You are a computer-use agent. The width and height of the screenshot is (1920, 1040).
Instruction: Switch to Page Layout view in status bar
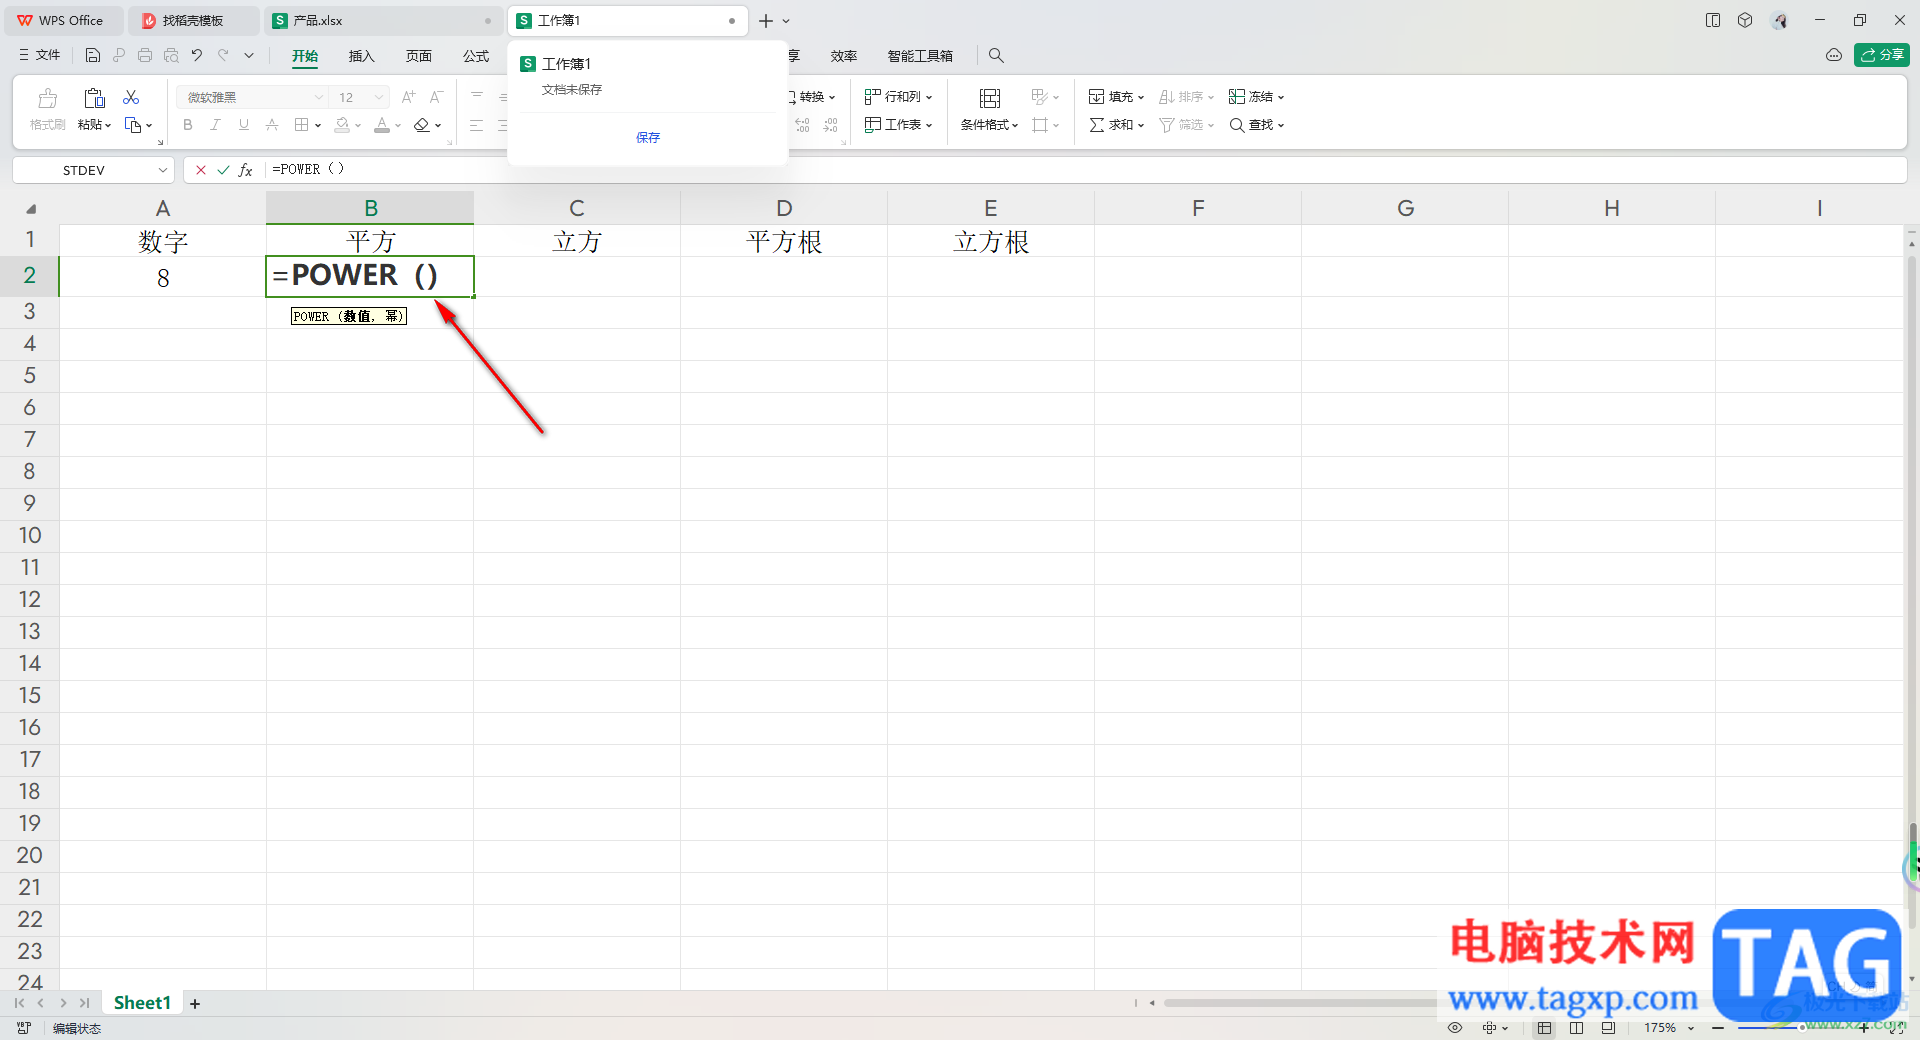[1577, 1028]
